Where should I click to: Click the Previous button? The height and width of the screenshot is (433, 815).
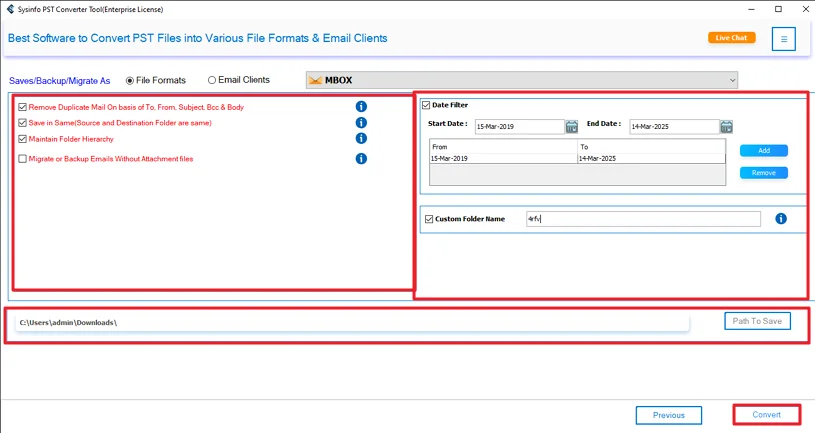pos(669,415)
